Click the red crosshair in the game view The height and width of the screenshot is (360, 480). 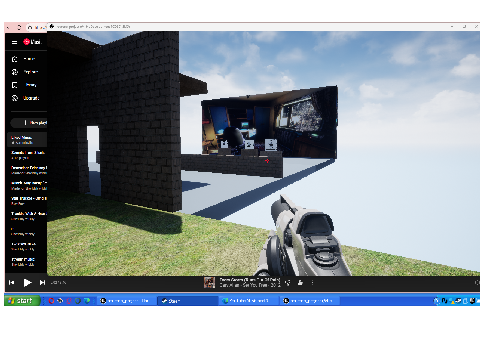coord(267,161)
